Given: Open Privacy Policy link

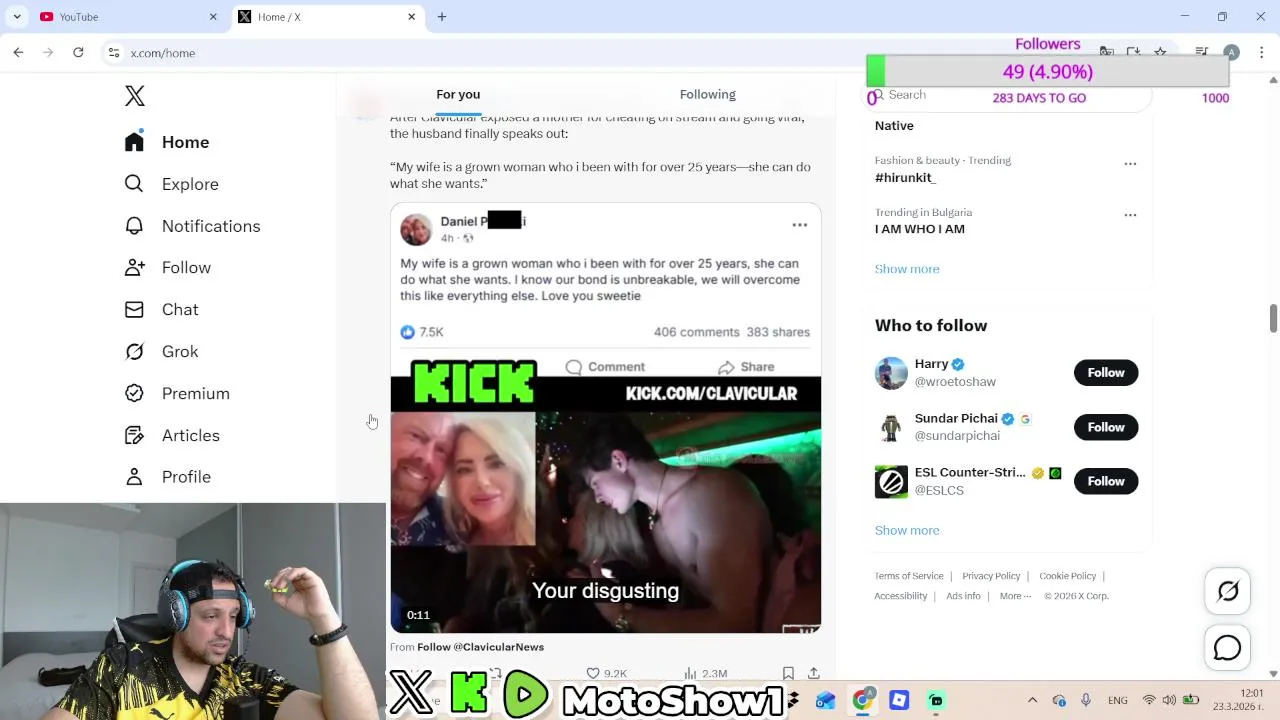Looking at the screenshot, I should (x=991, y=576).
